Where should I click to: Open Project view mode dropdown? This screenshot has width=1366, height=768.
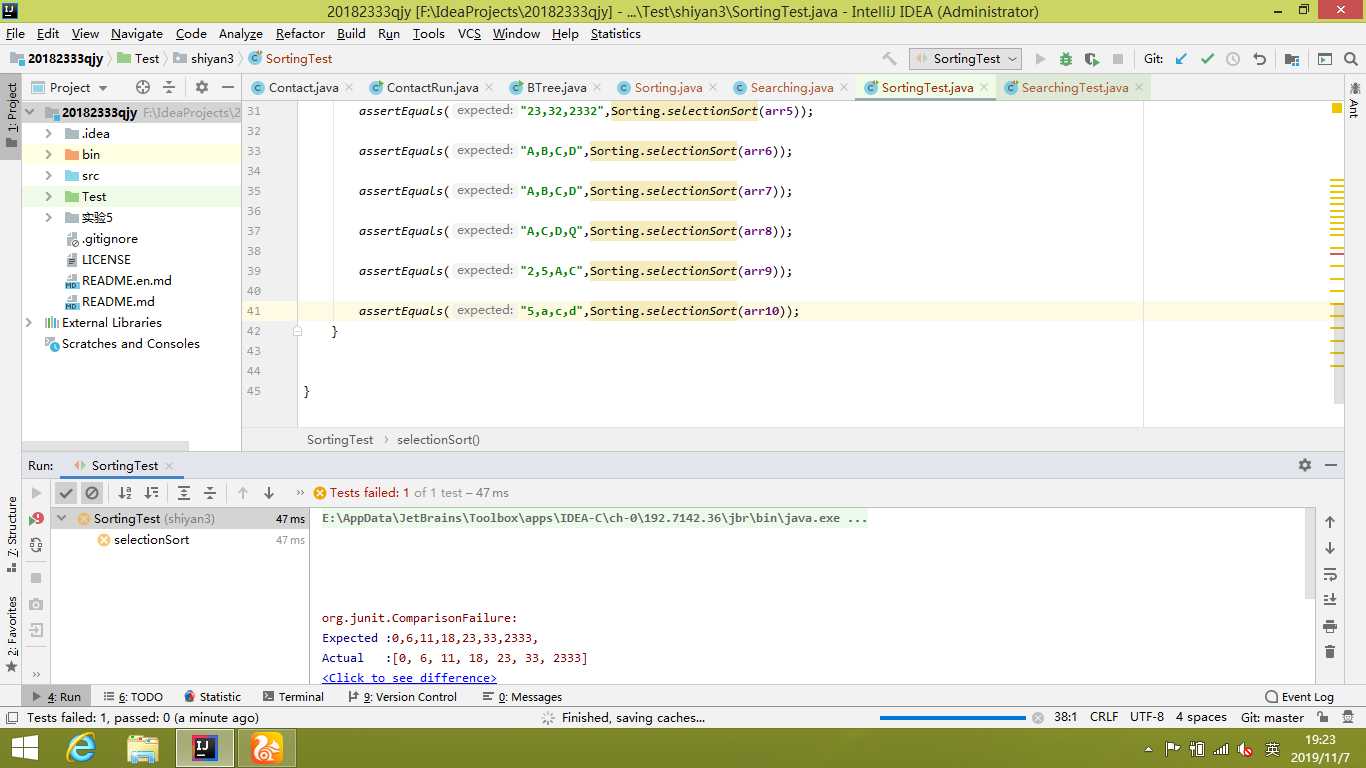pyautogui.click(x=70, y=87)
